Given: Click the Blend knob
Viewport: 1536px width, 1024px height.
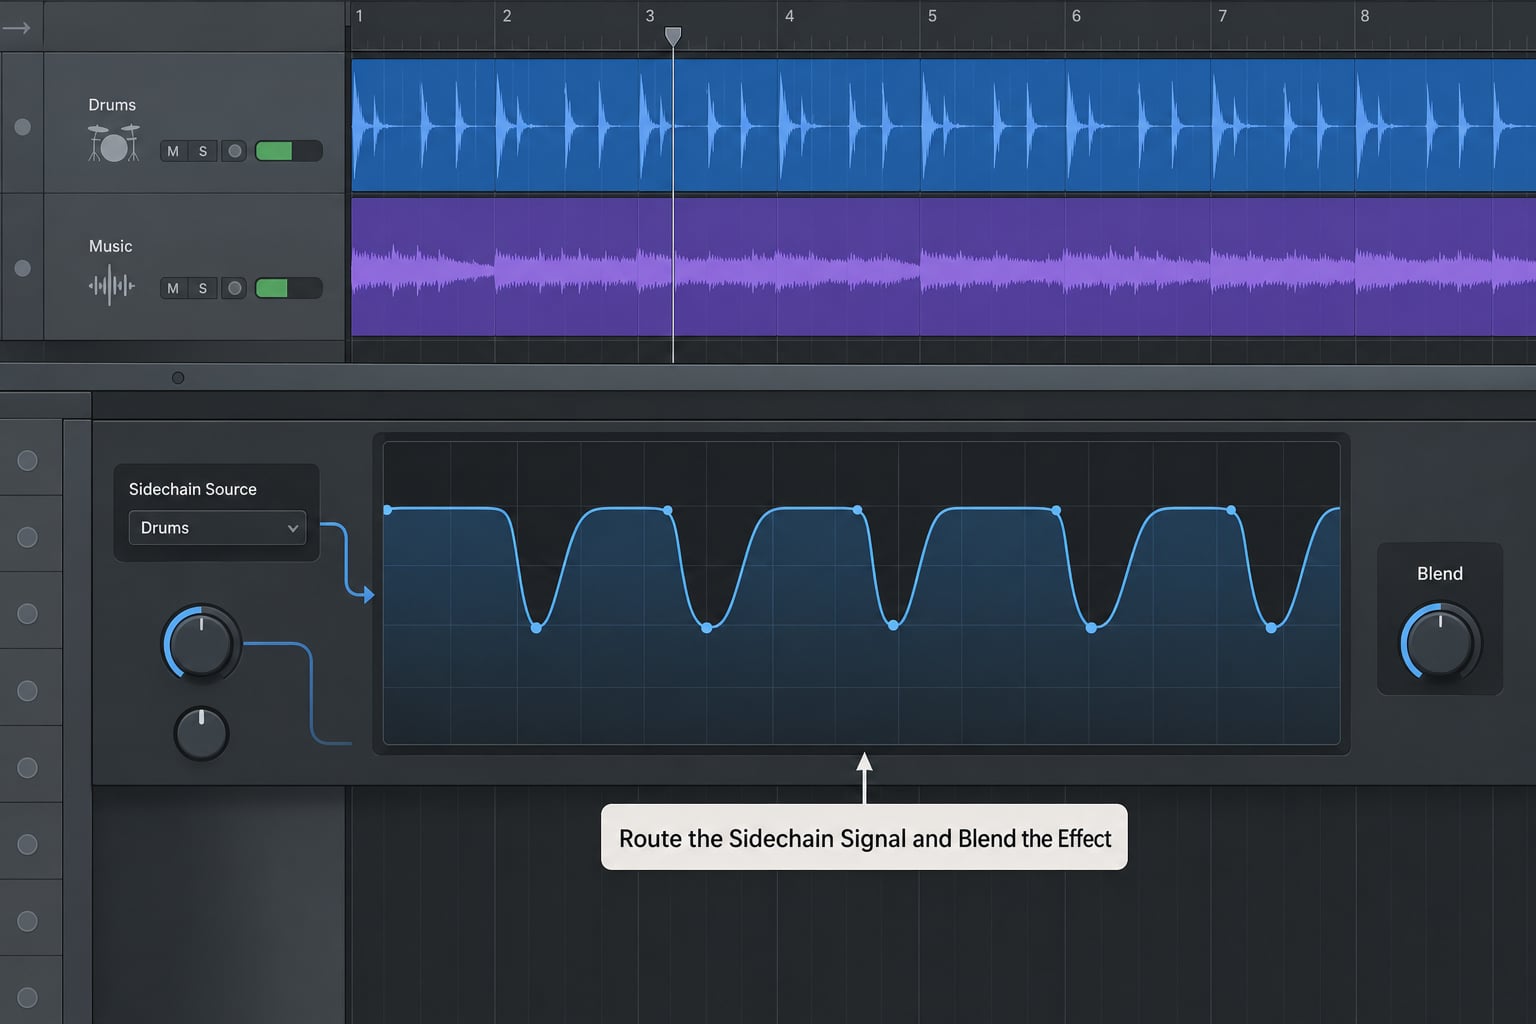Looking at the screenshot, I should pos(1440,643).
